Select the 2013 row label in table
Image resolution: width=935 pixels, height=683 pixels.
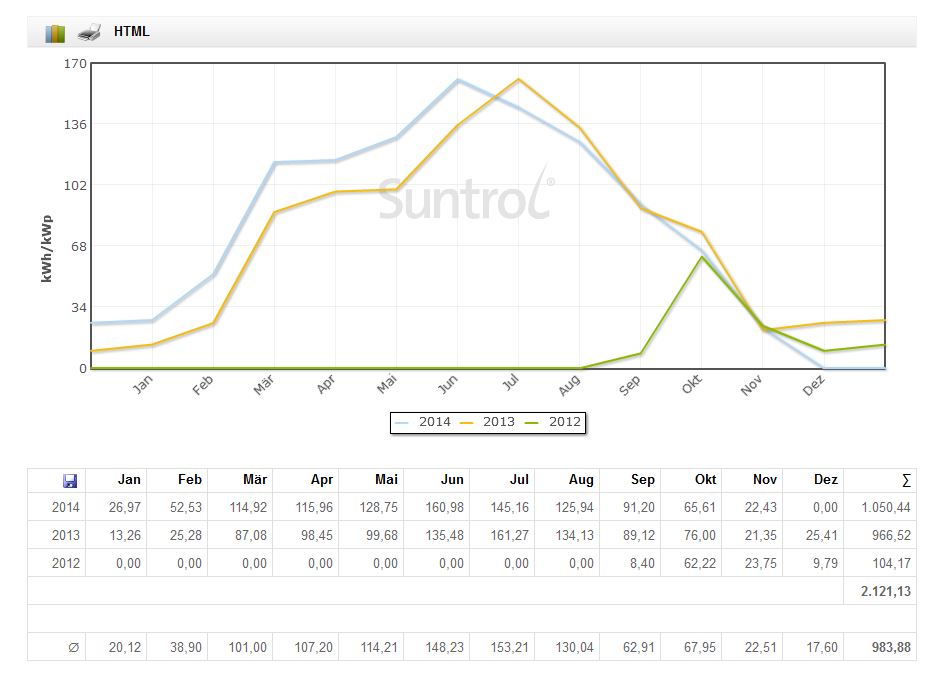pos(65,536)
